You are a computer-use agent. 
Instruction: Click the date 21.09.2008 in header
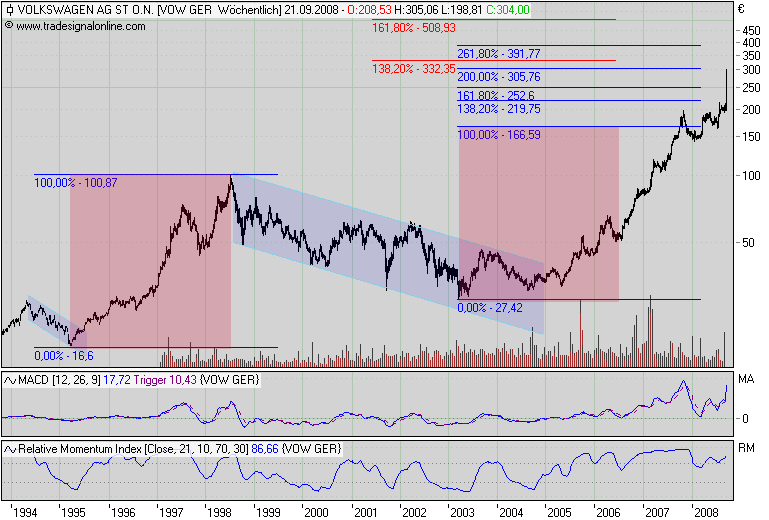click(x=311, y=10)
